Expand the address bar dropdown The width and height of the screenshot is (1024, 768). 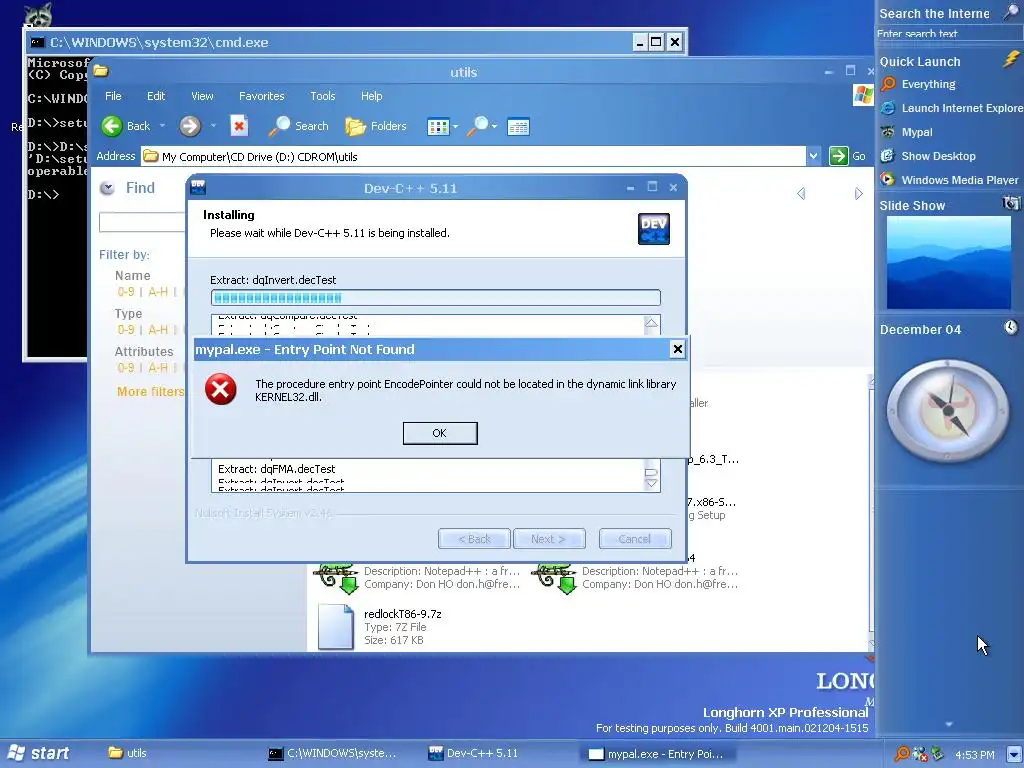(x=814, y=157)
